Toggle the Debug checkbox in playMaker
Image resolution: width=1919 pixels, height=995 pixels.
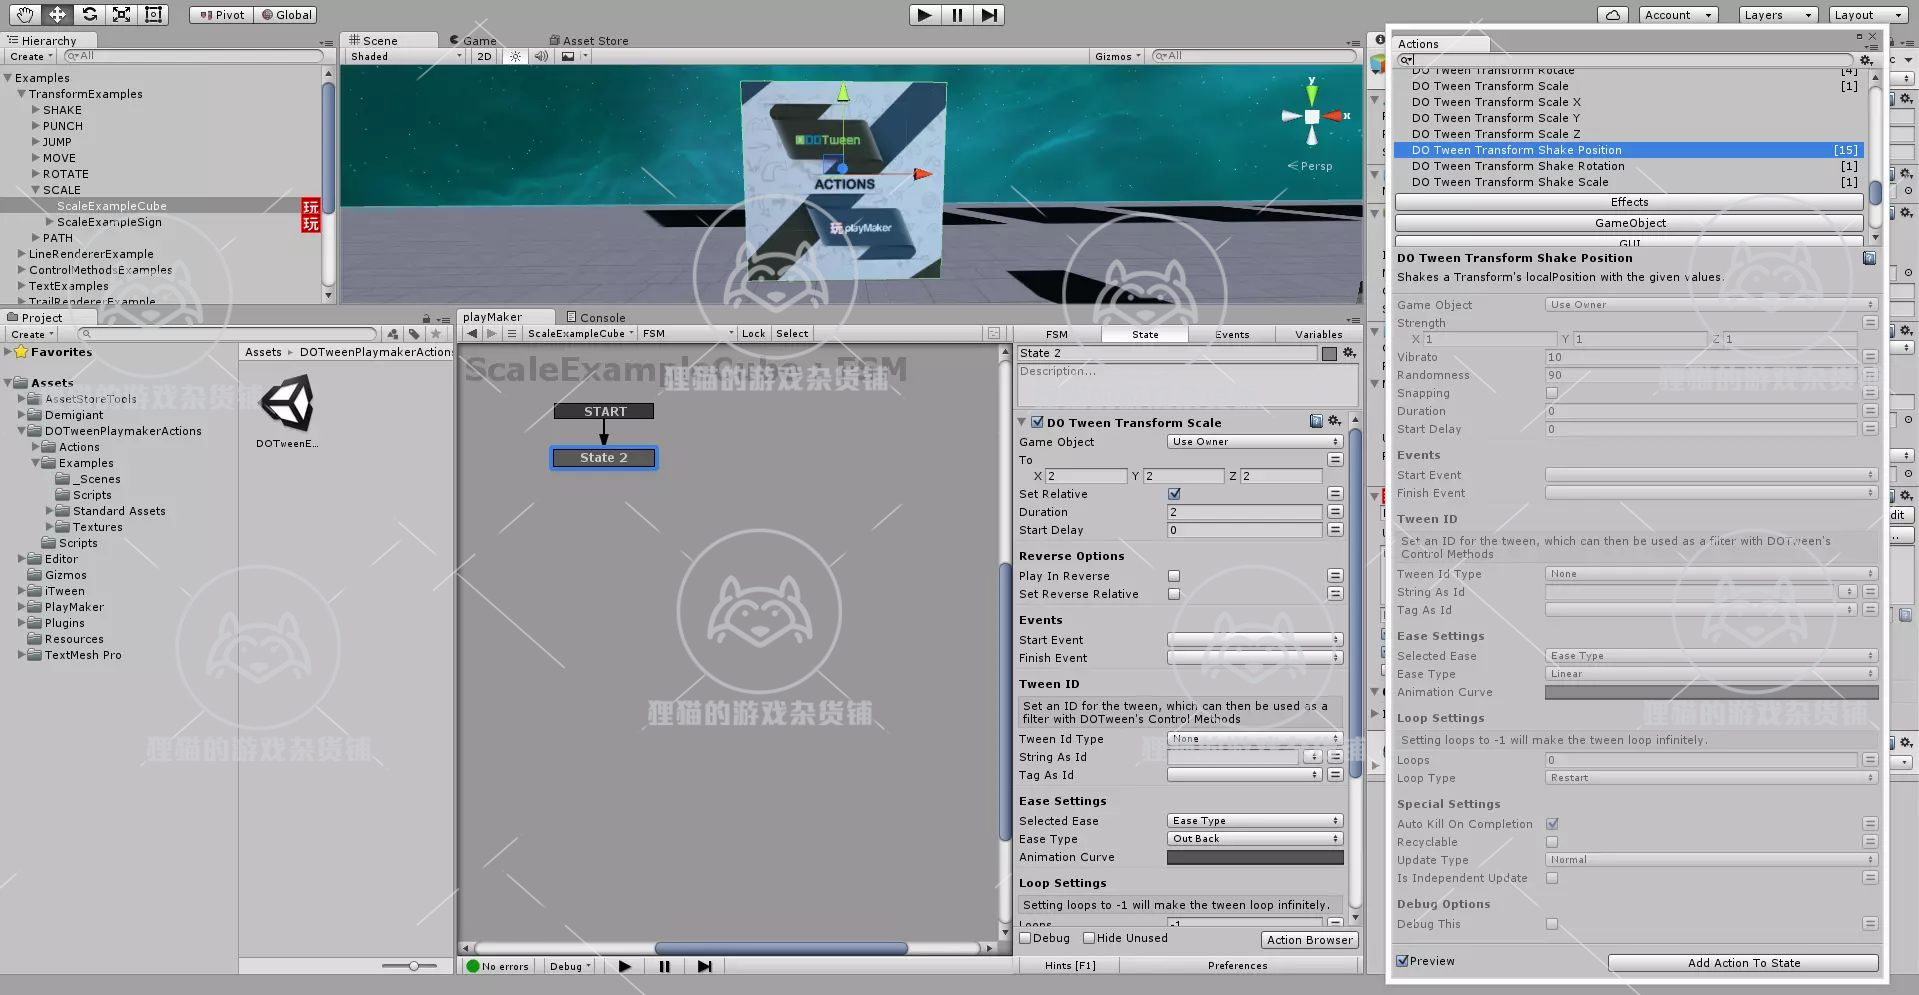tap(1025, 938)
